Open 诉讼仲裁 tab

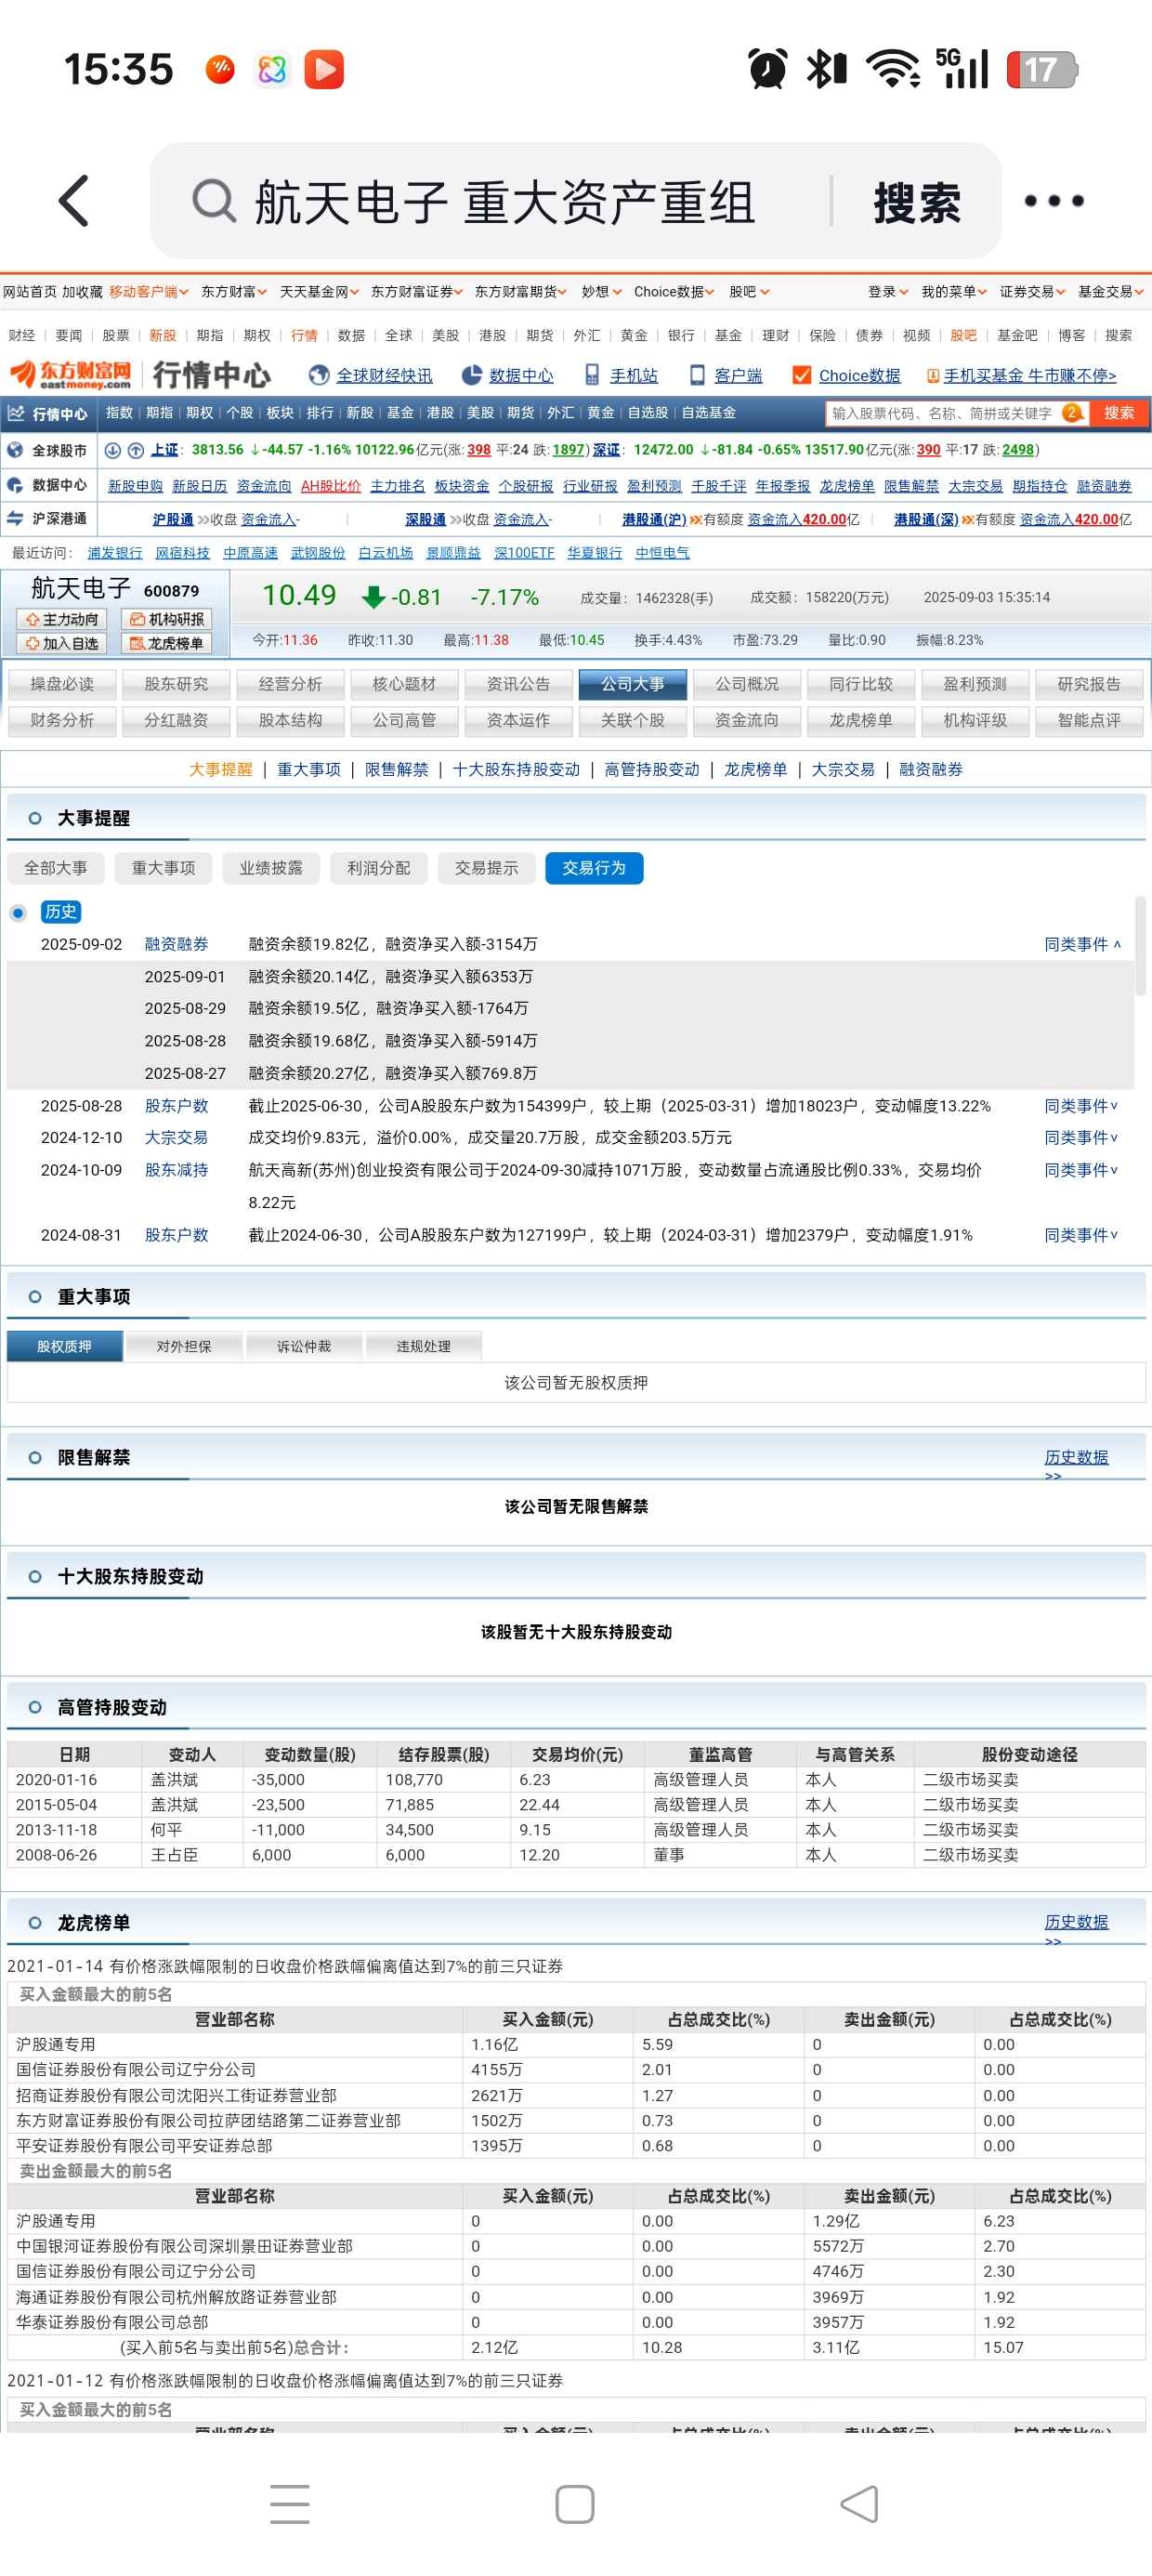(304, 1346)
